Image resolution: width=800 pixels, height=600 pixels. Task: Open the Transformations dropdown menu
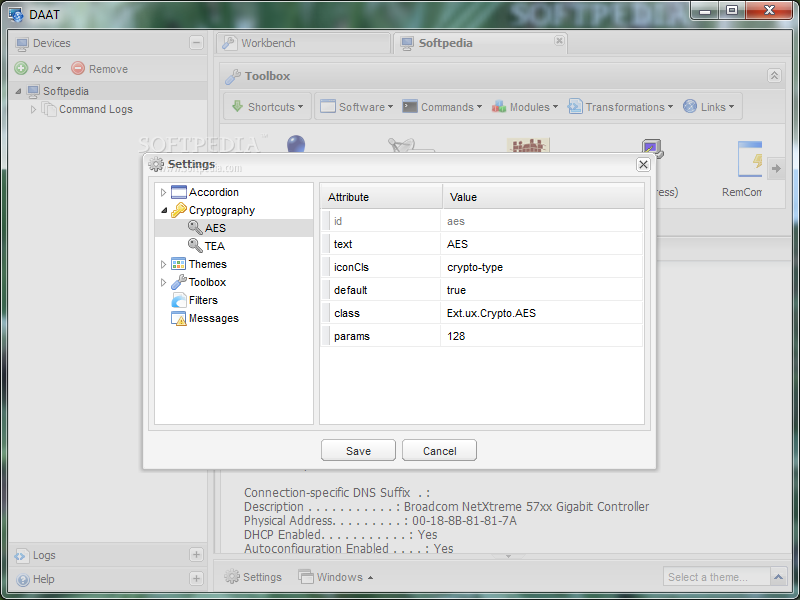[x=621, y=107]
